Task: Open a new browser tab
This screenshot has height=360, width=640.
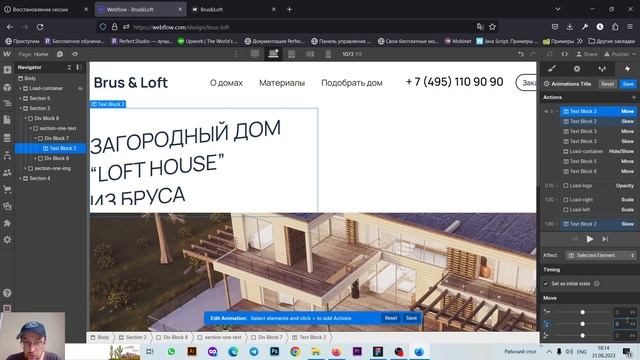Action: [x=289, y=9]
